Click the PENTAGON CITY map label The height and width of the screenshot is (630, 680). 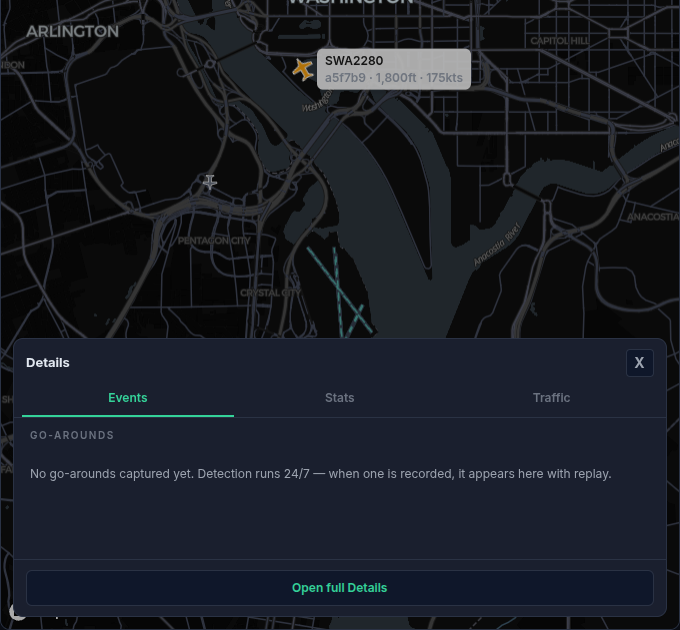214,241
